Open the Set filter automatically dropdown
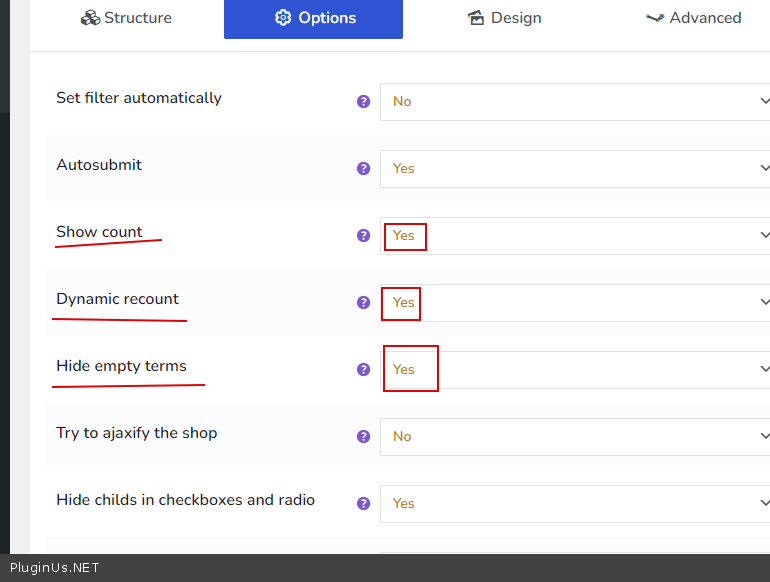This screenshot has width=770, height=582. pos(575,102)
